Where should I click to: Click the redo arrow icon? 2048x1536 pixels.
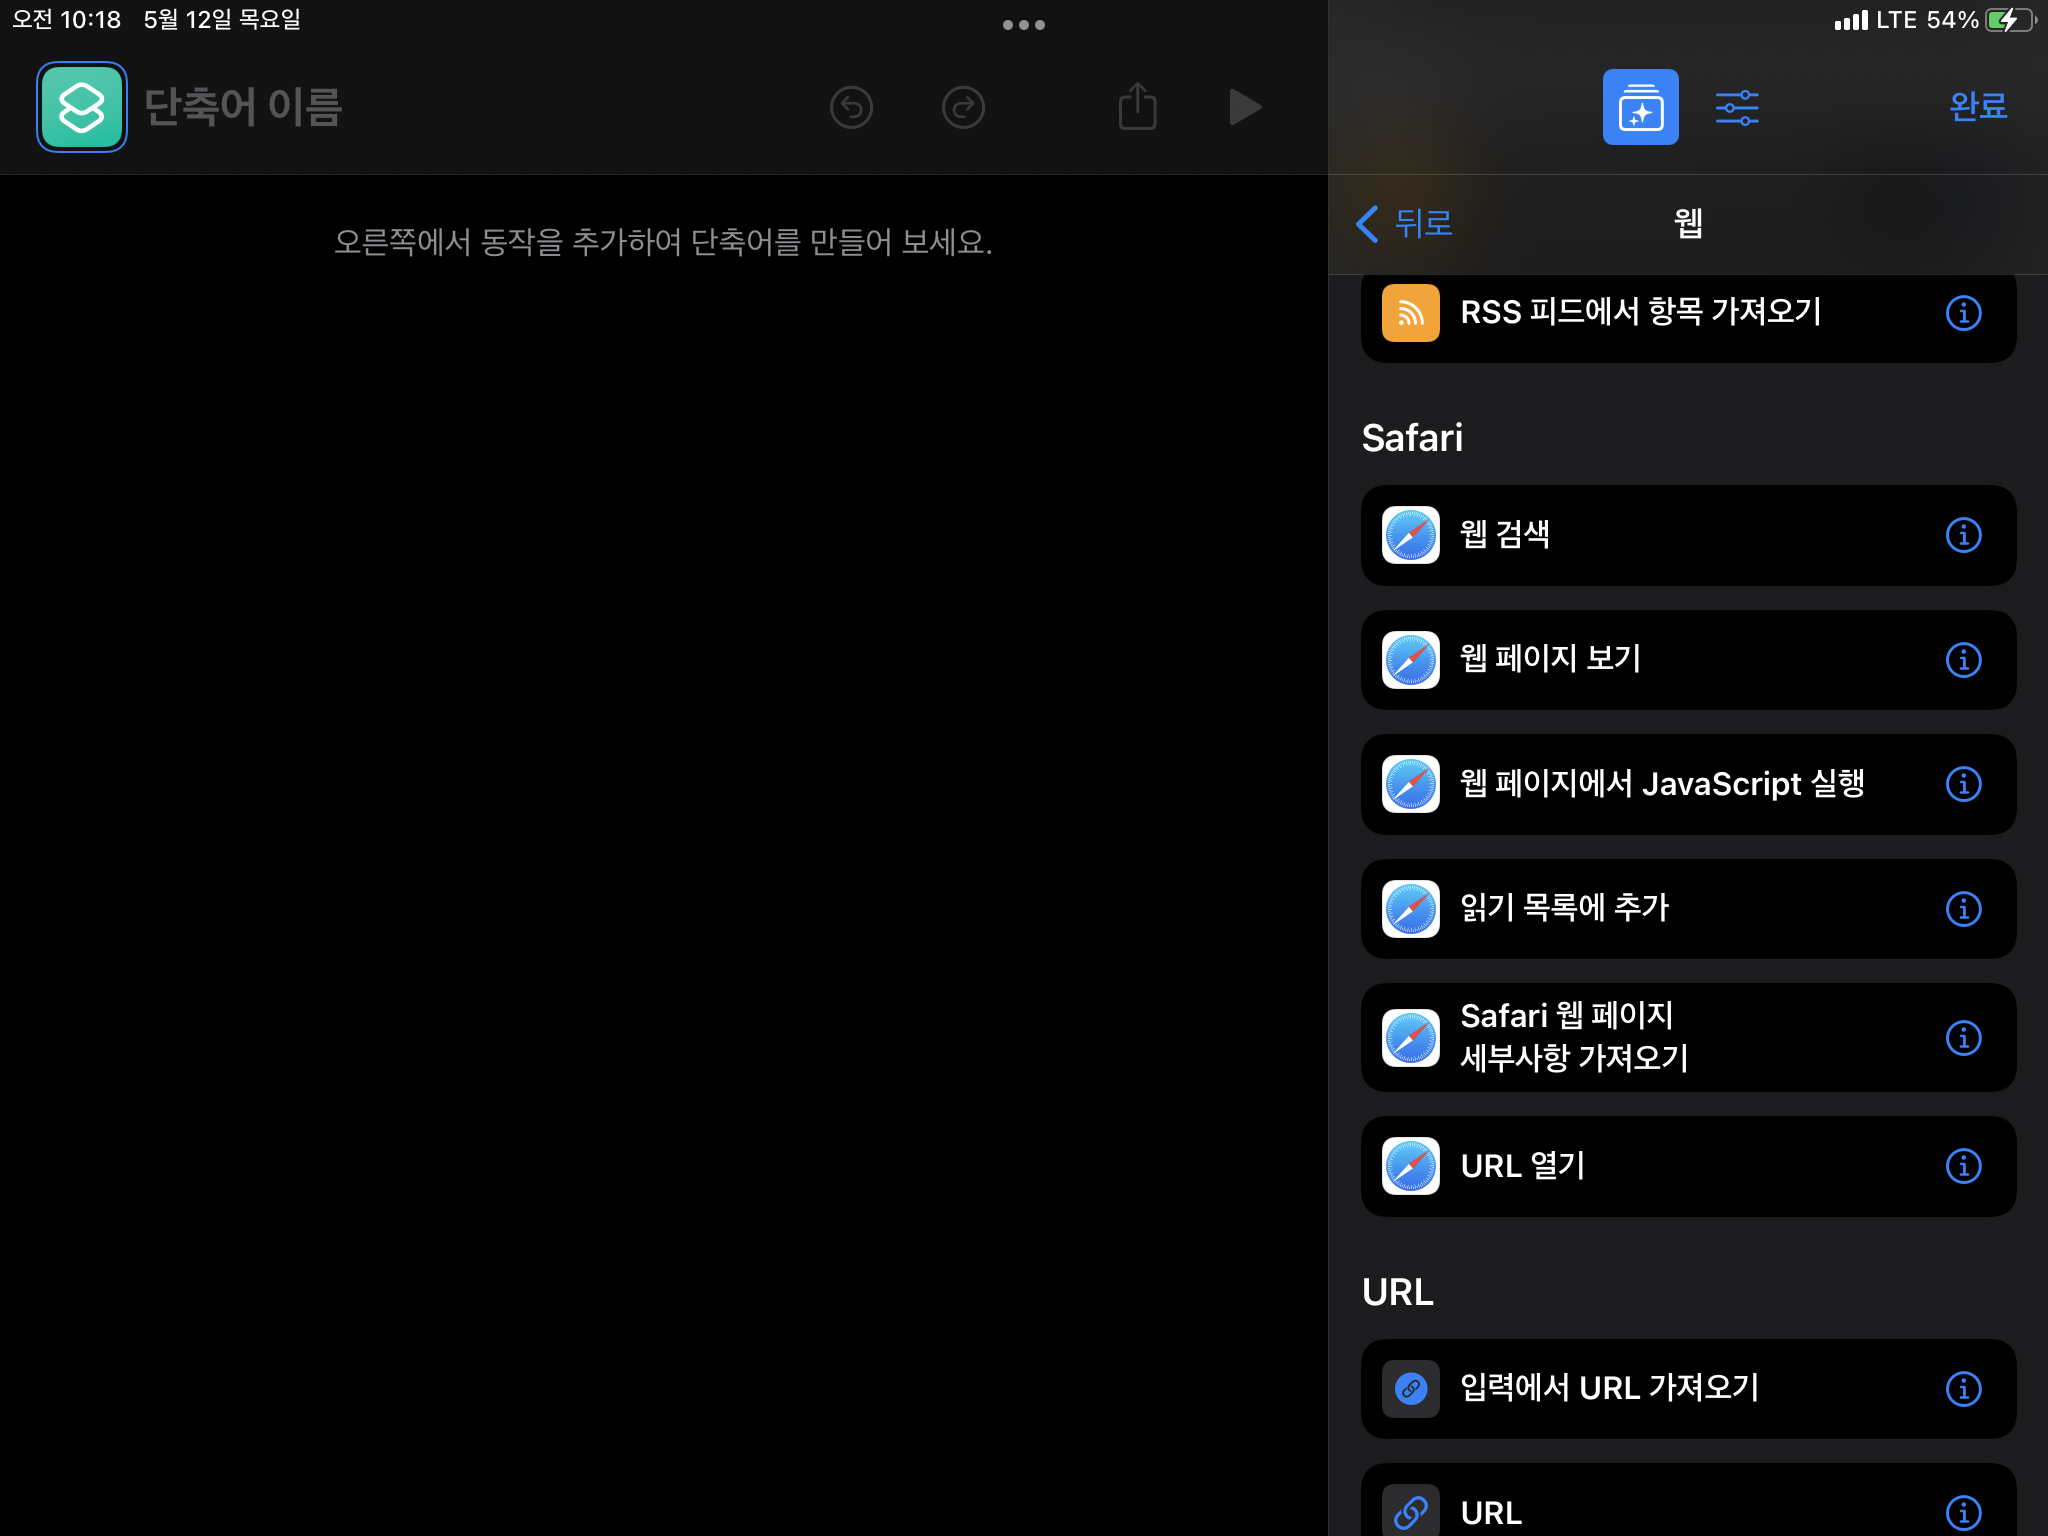coord(963,107)
